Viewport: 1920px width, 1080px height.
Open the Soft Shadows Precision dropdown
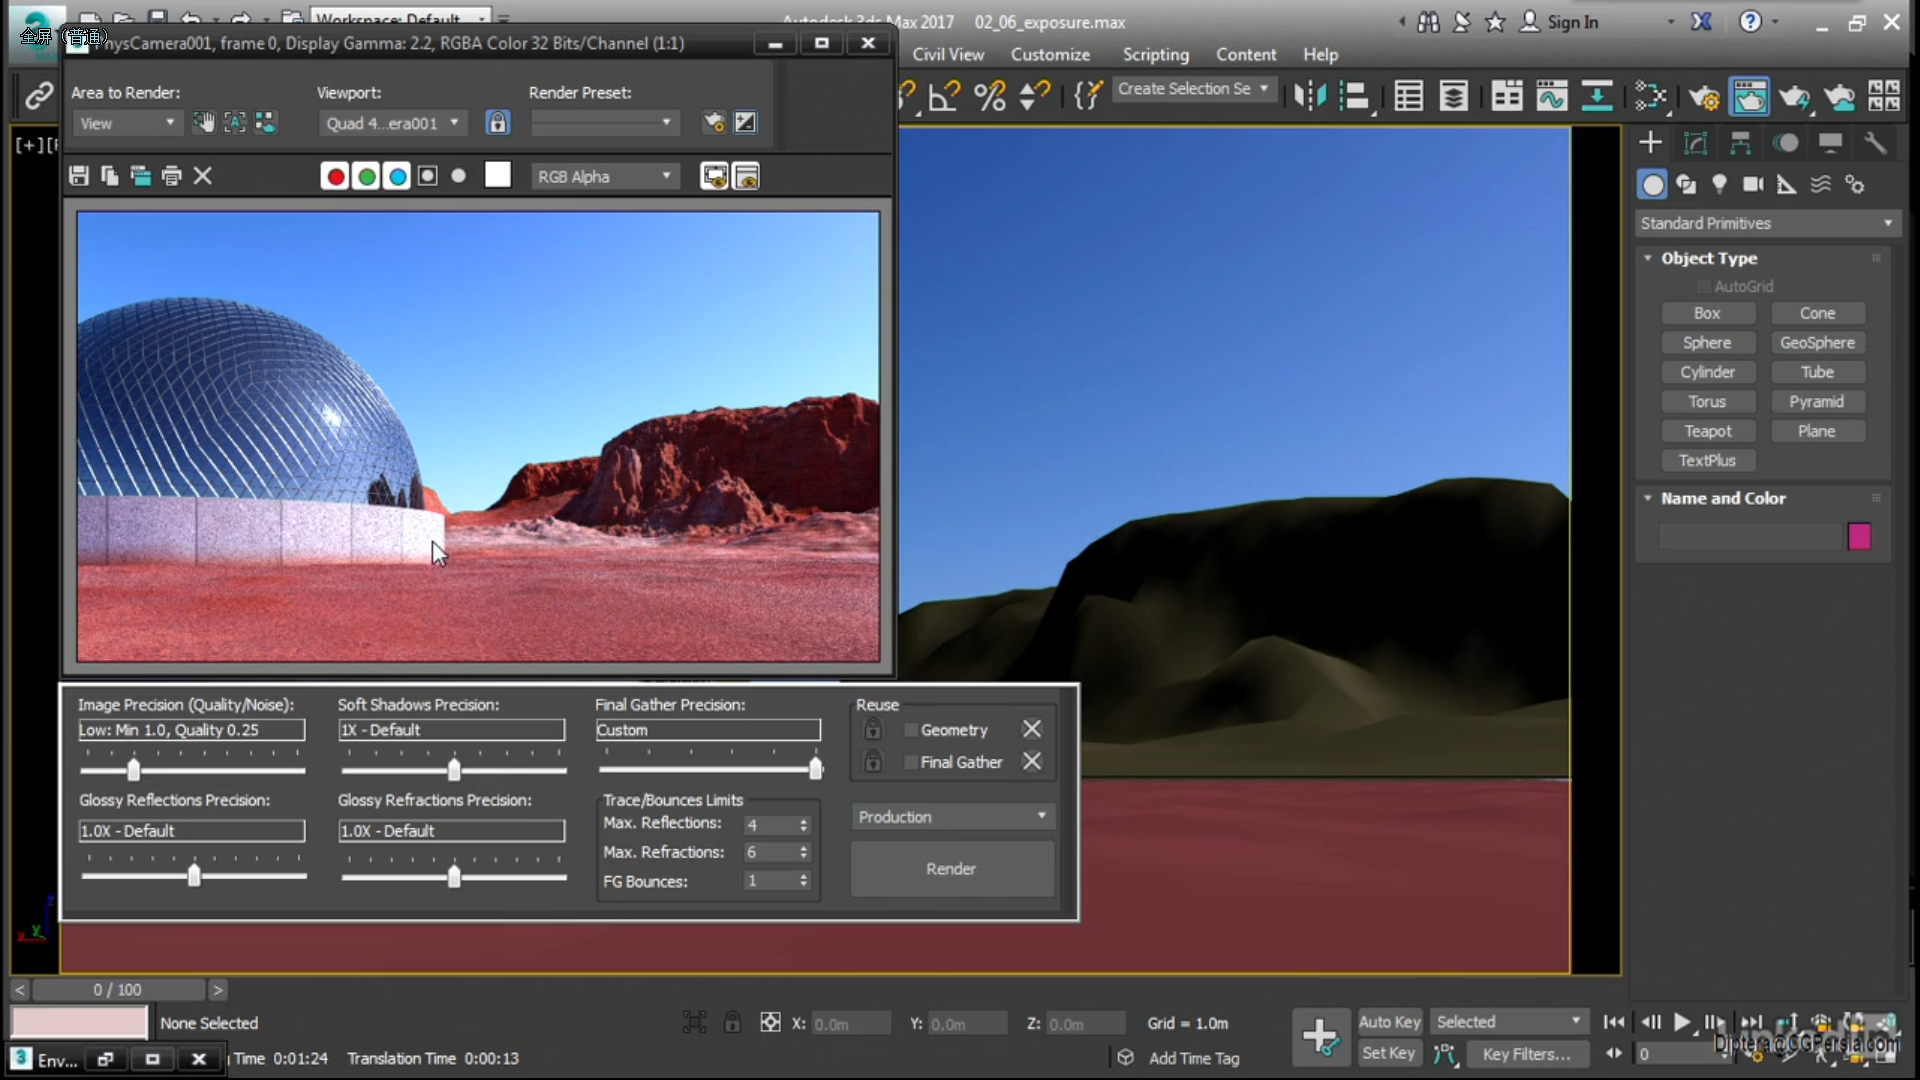coord(452,730)
